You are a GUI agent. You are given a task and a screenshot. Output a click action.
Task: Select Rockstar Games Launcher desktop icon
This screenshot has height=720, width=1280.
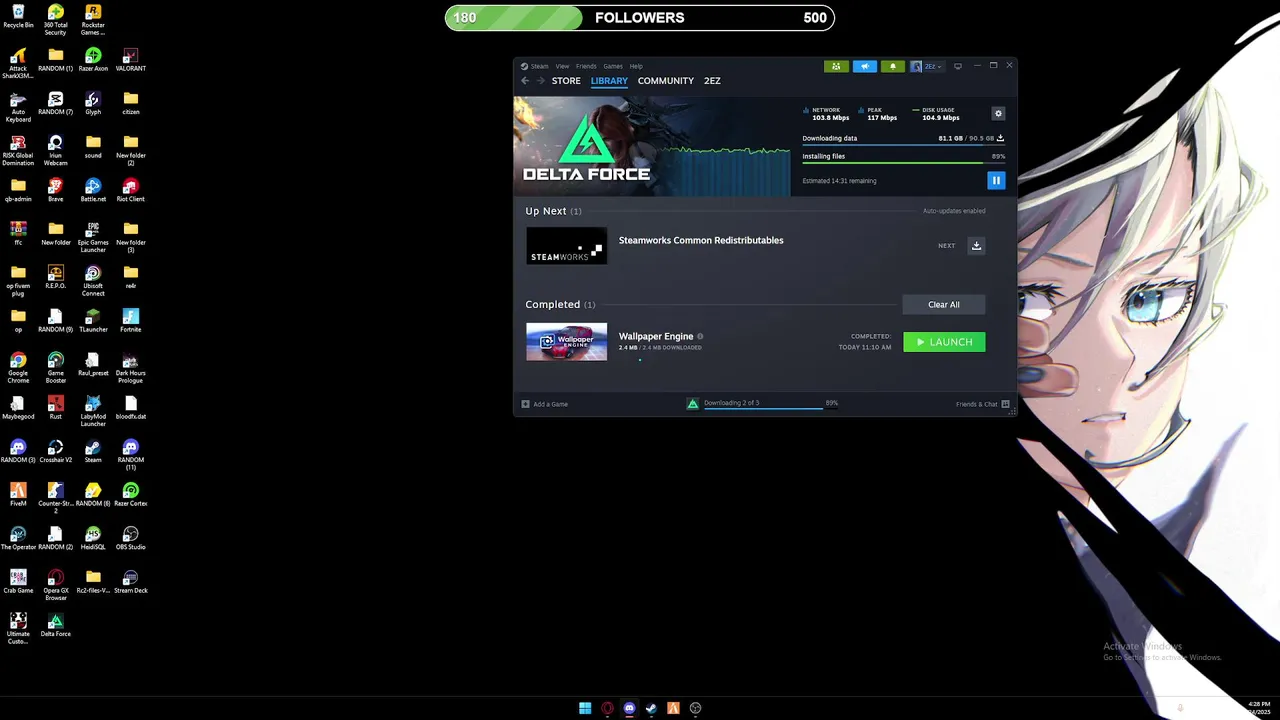tap(93, 20)
